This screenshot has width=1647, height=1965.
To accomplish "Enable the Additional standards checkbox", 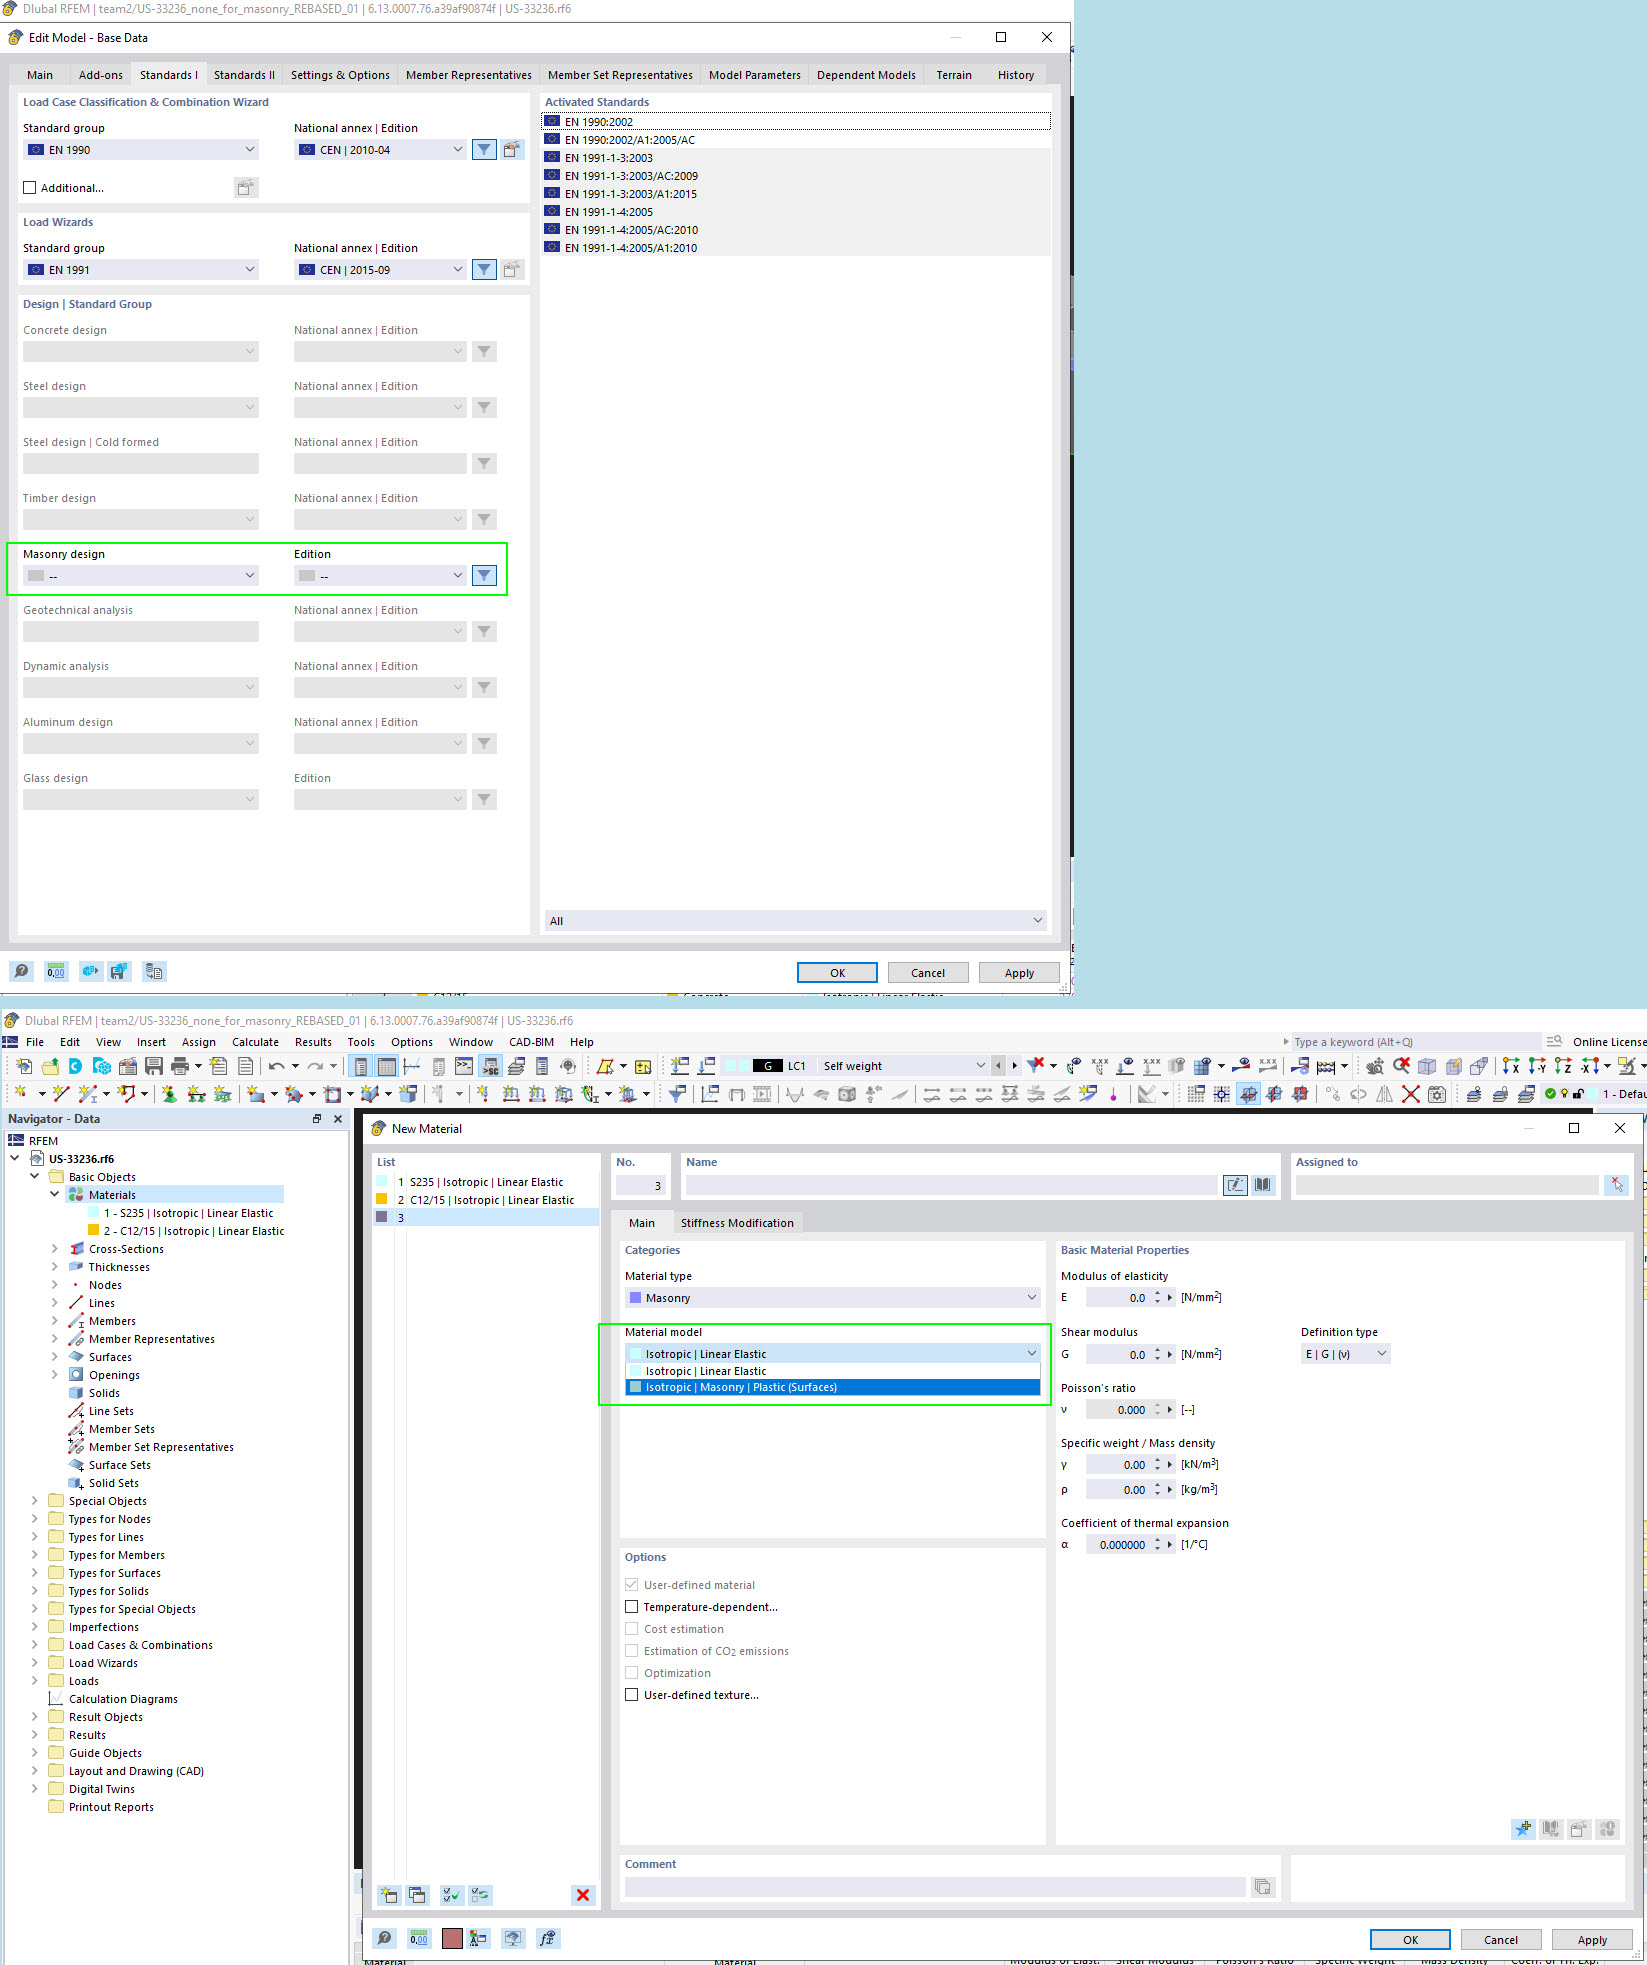I will [31, 187].
